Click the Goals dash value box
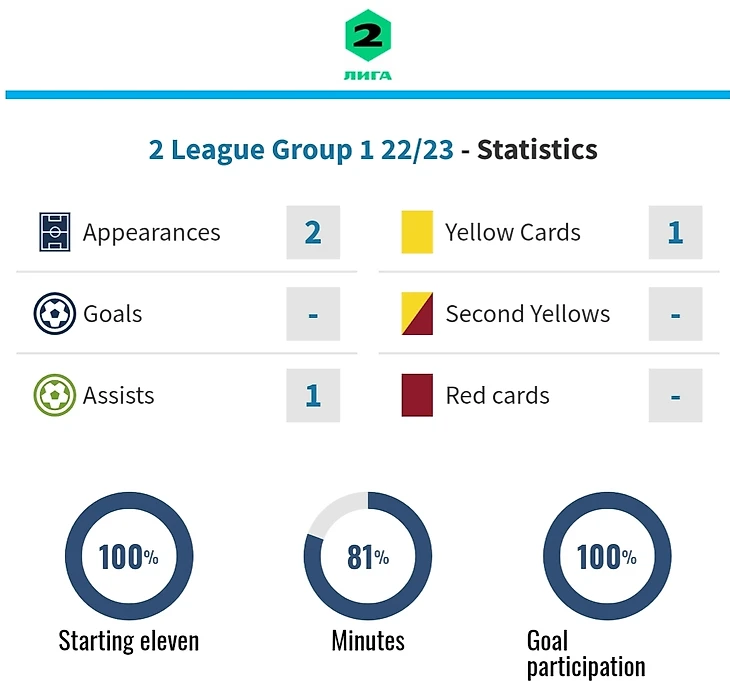Image resolution: width=730 pixels, height=681 pixels. (313, 314)
